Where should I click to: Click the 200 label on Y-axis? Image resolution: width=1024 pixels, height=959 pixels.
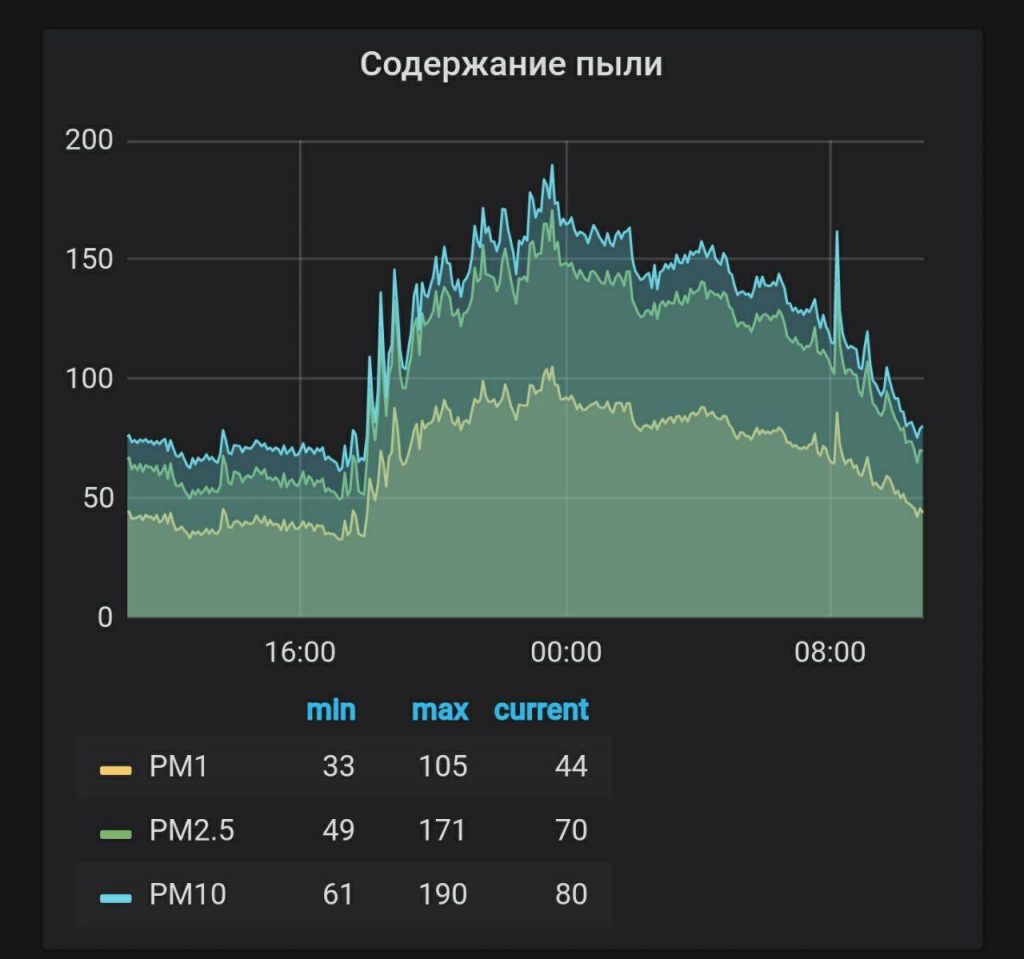click(89, 140)
